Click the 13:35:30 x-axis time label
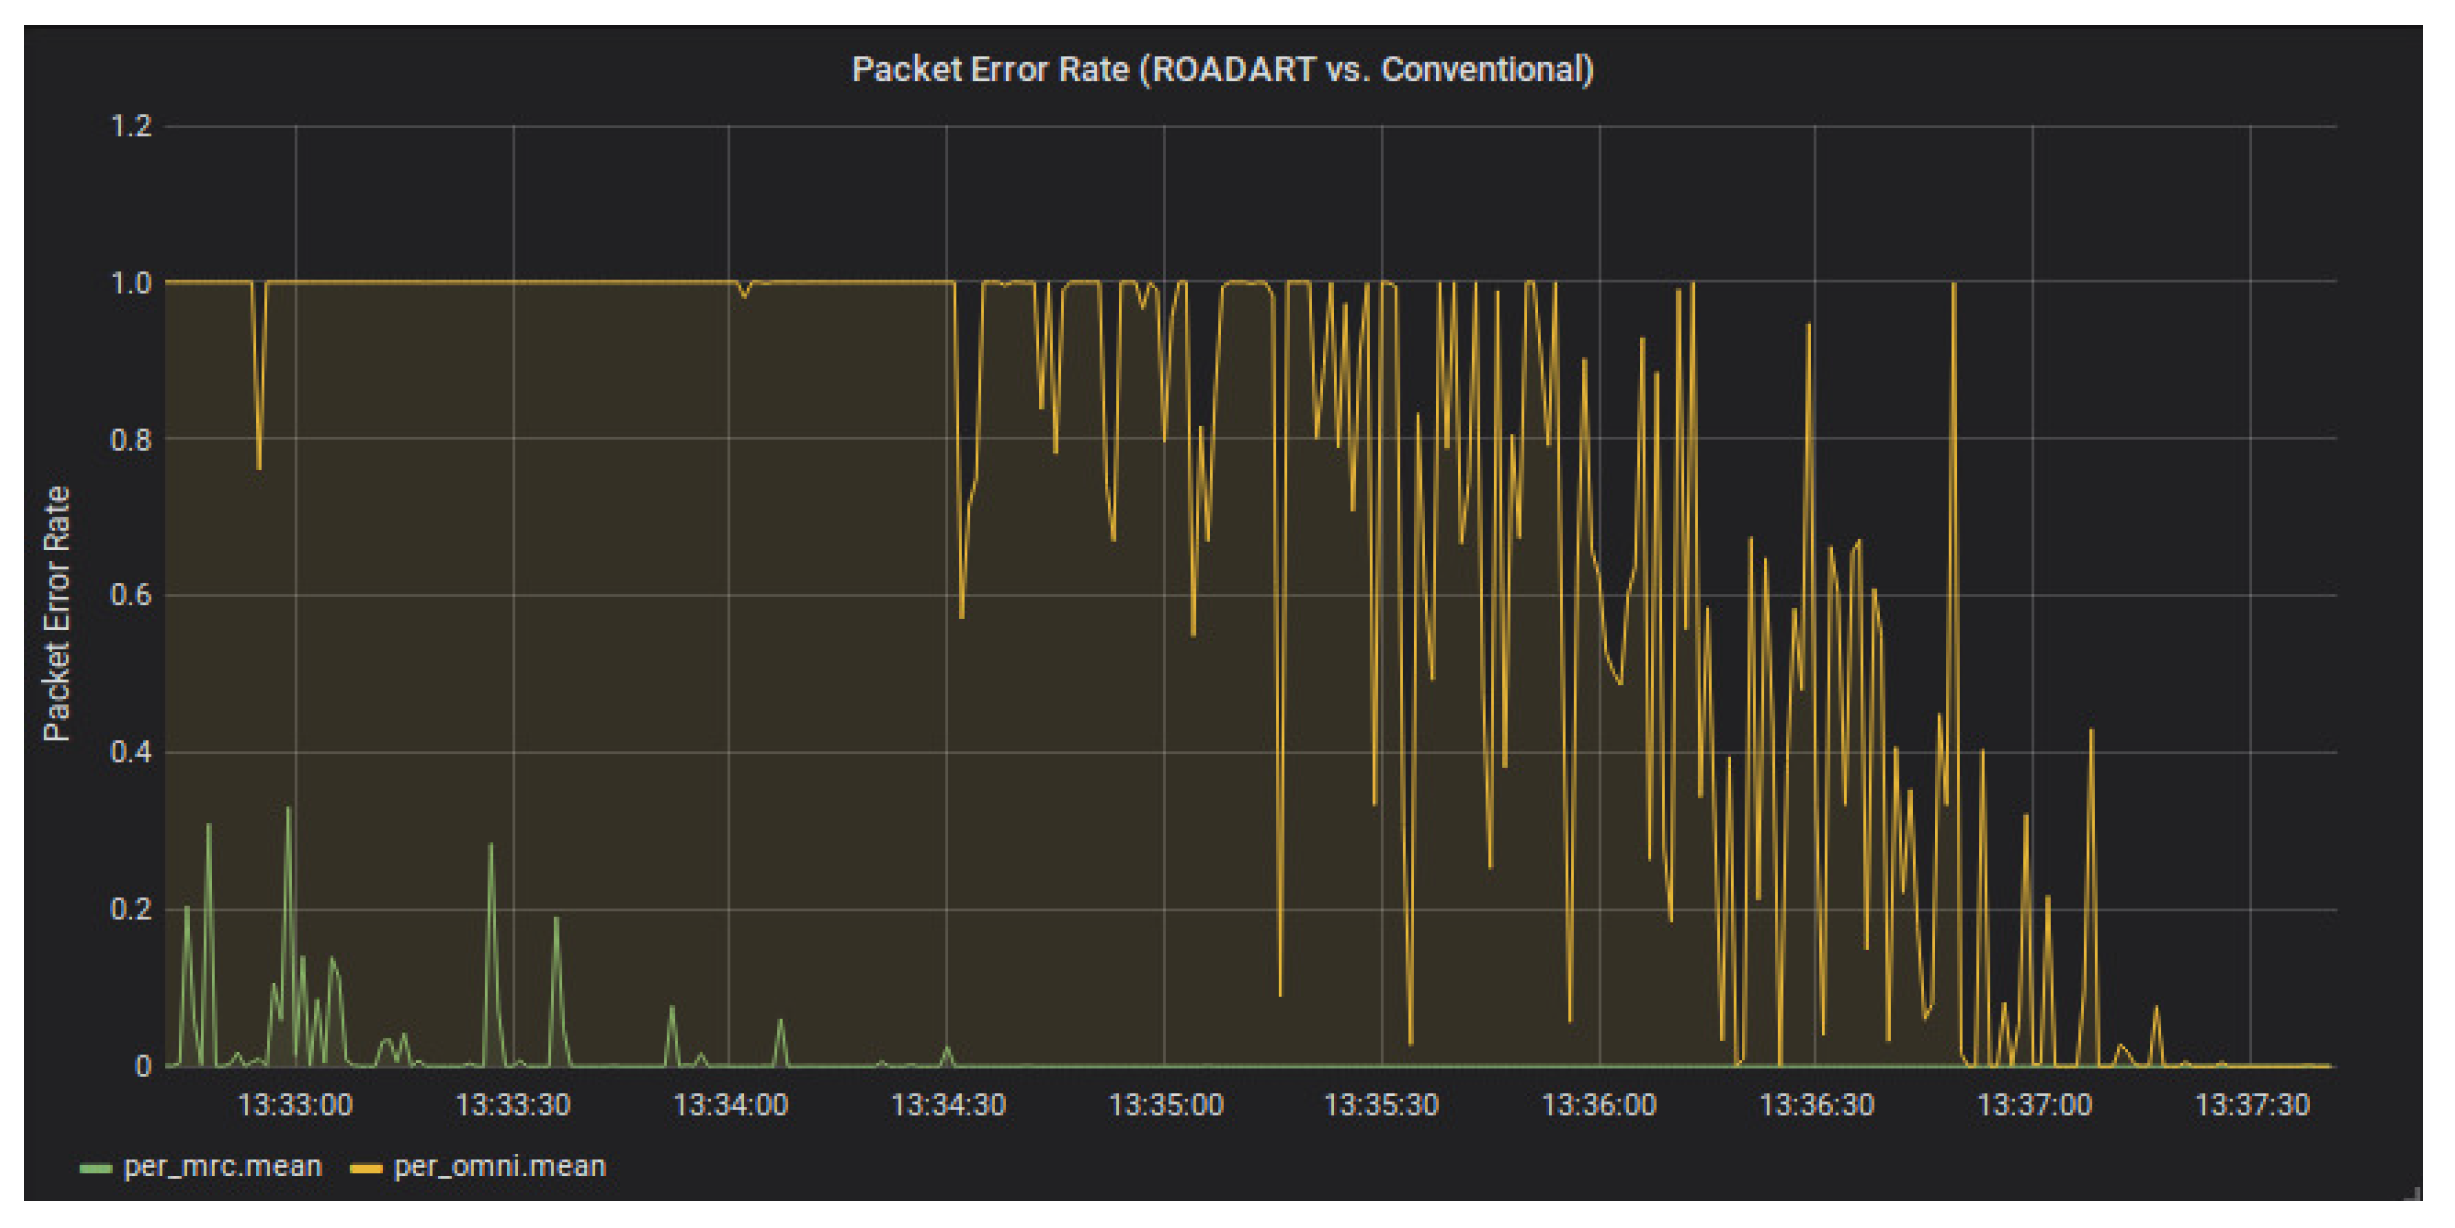The width and height of the screenshot is (2455, 1228). click(x=1381, y=1105)
